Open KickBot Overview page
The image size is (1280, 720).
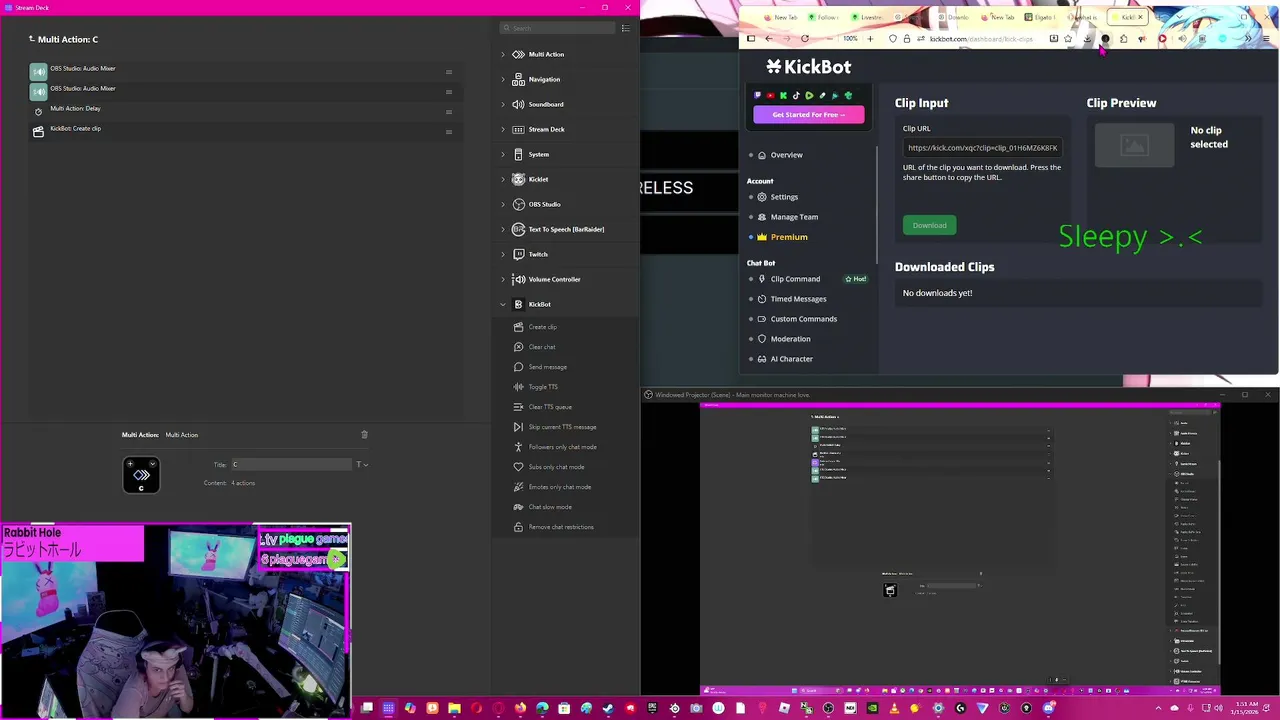point(786,155)
